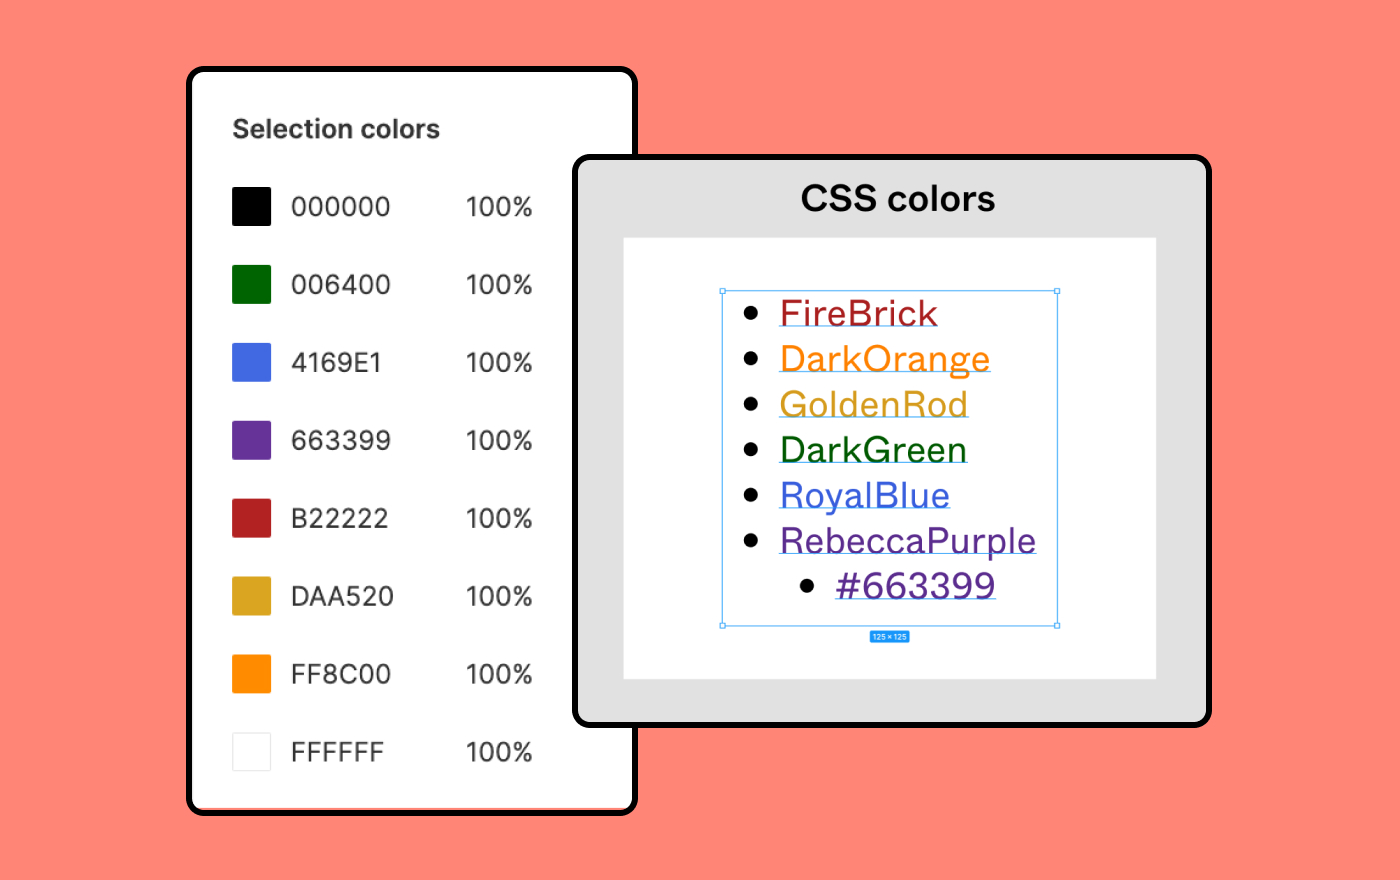Click the 125 × 125 size badge
The width and height of the screenshot is (1400, 880).
pyautogui.click(x=889, y=637)
